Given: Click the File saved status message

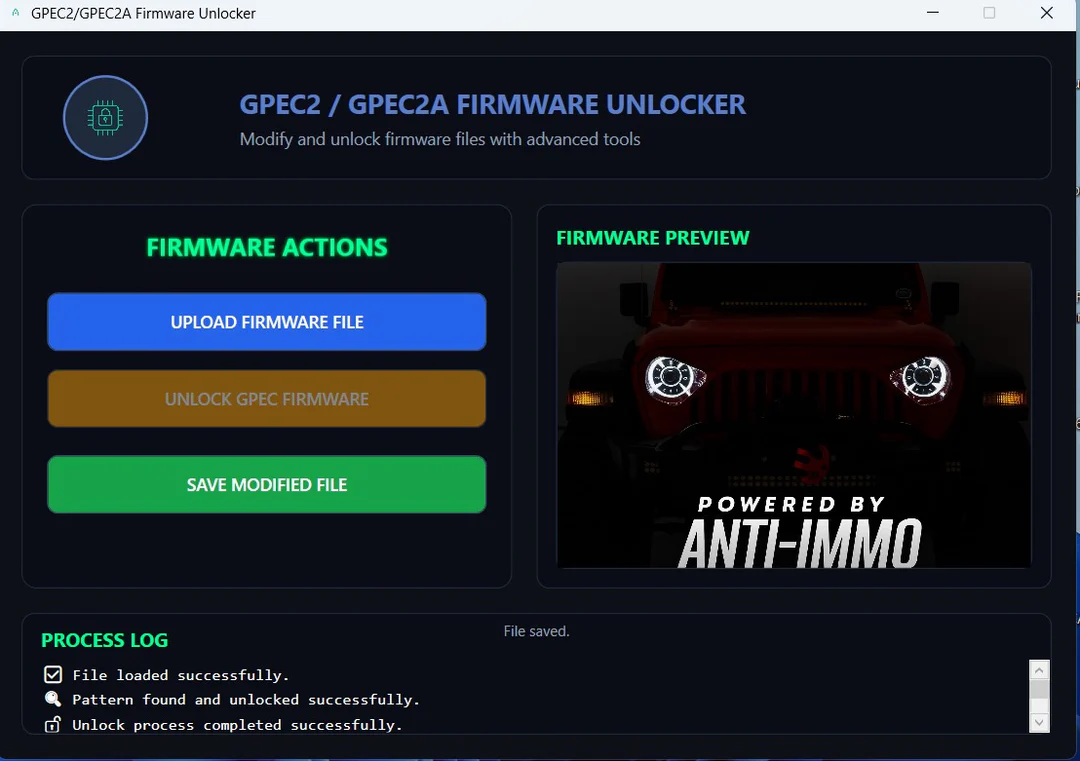Looking at the screenshot, I should click(536, 631).
